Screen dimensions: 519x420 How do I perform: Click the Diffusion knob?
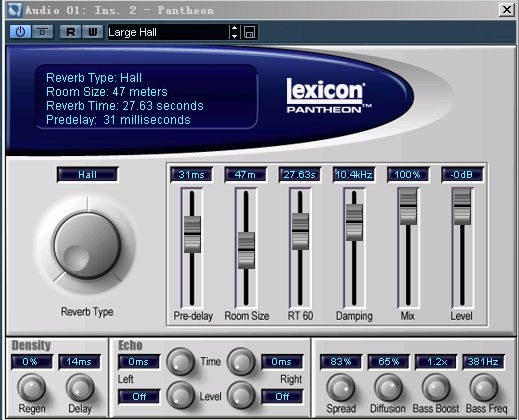[388, 388]
